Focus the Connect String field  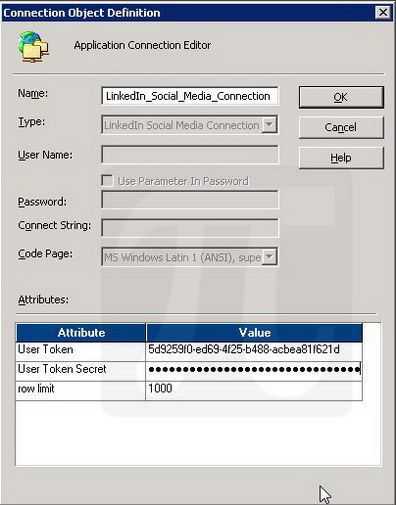click(x=190, y=228)
